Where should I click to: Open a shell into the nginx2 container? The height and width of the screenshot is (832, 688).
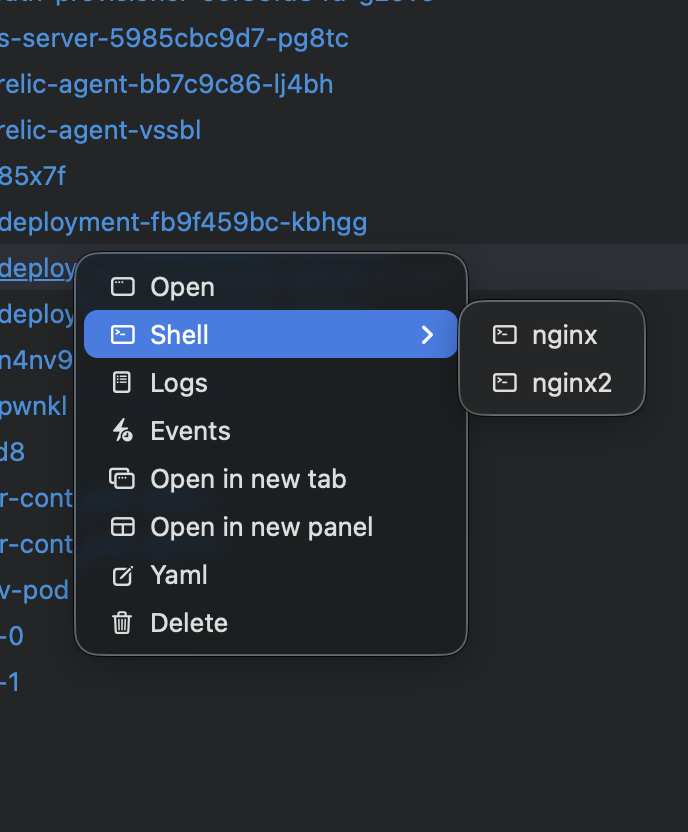pos(570,382)
